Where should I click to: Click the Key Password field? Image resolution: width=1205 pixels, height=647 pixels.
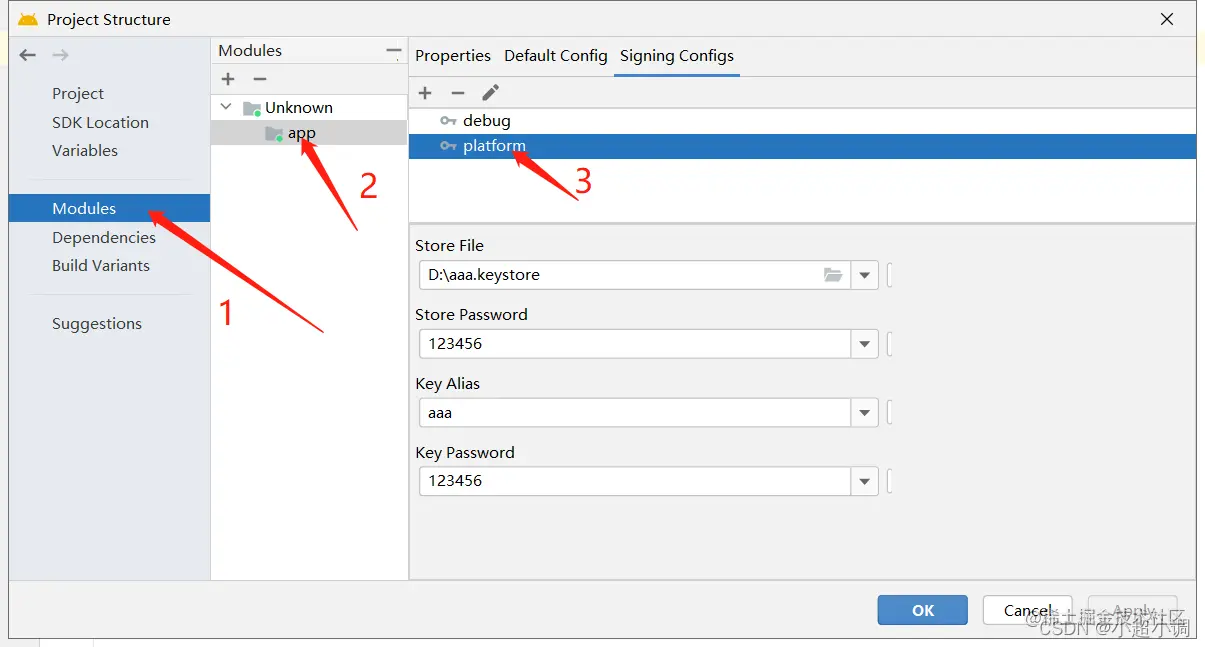tap(635, 481)
